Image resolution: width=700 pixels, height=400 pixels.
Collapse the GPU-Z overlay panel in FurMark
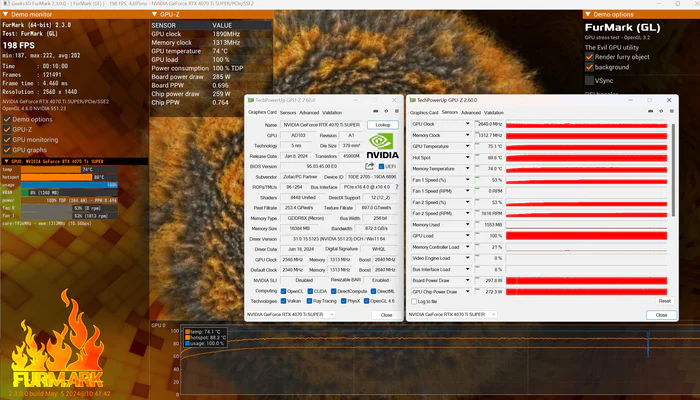pyautogui.click(x=154, y=14)
